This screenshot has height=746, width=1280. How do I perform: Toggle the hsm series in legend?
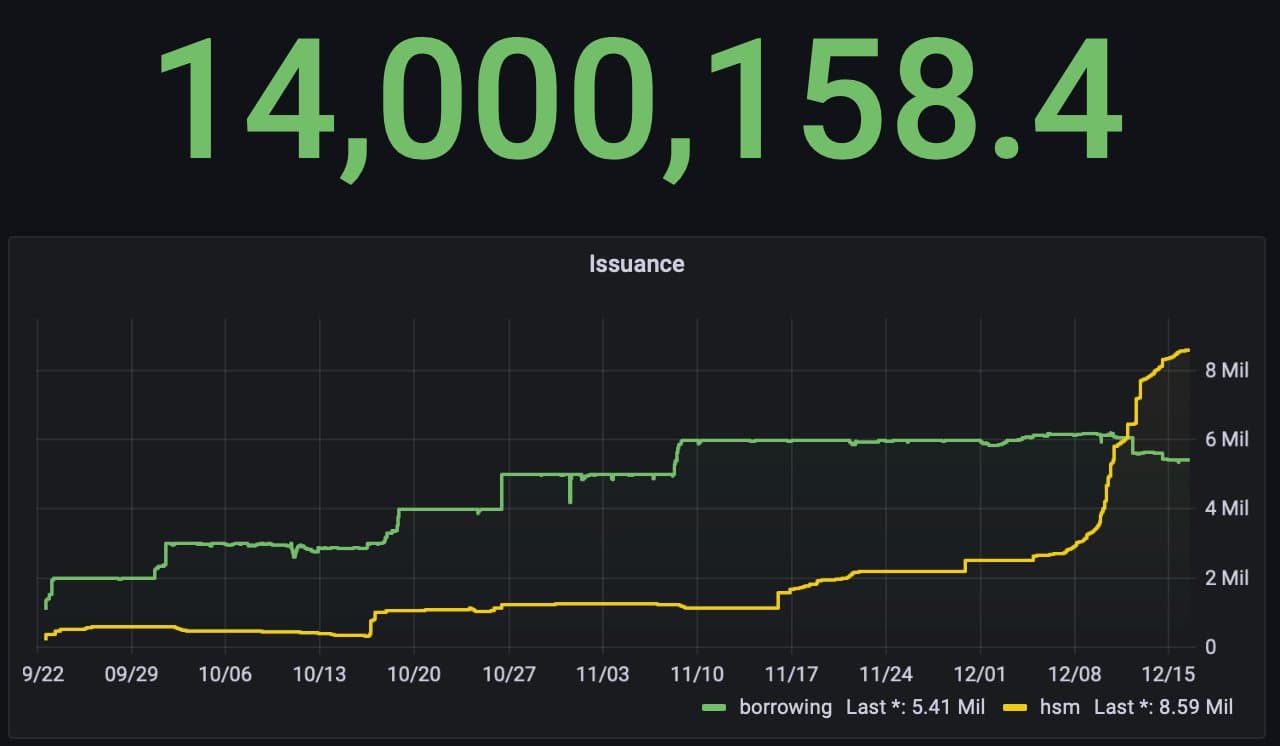tap(1060, 707)
